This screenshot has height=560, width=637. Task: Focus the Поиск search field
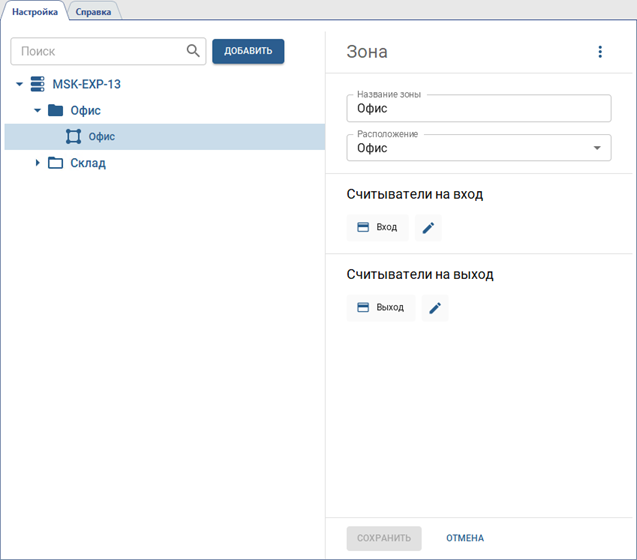point(100,51)
